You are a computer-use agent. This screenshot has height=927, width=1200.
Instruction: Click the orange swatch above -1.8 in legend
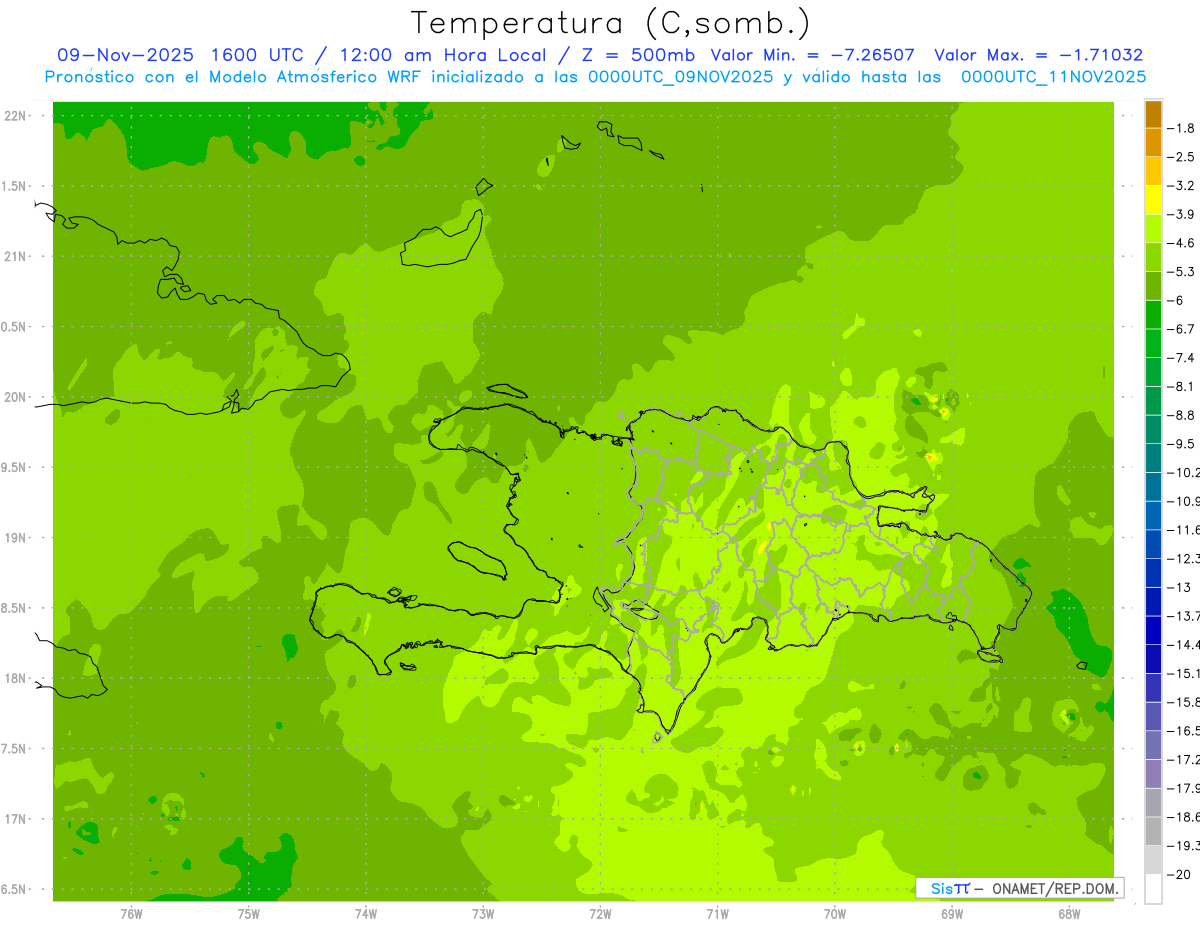[1153, 114]
